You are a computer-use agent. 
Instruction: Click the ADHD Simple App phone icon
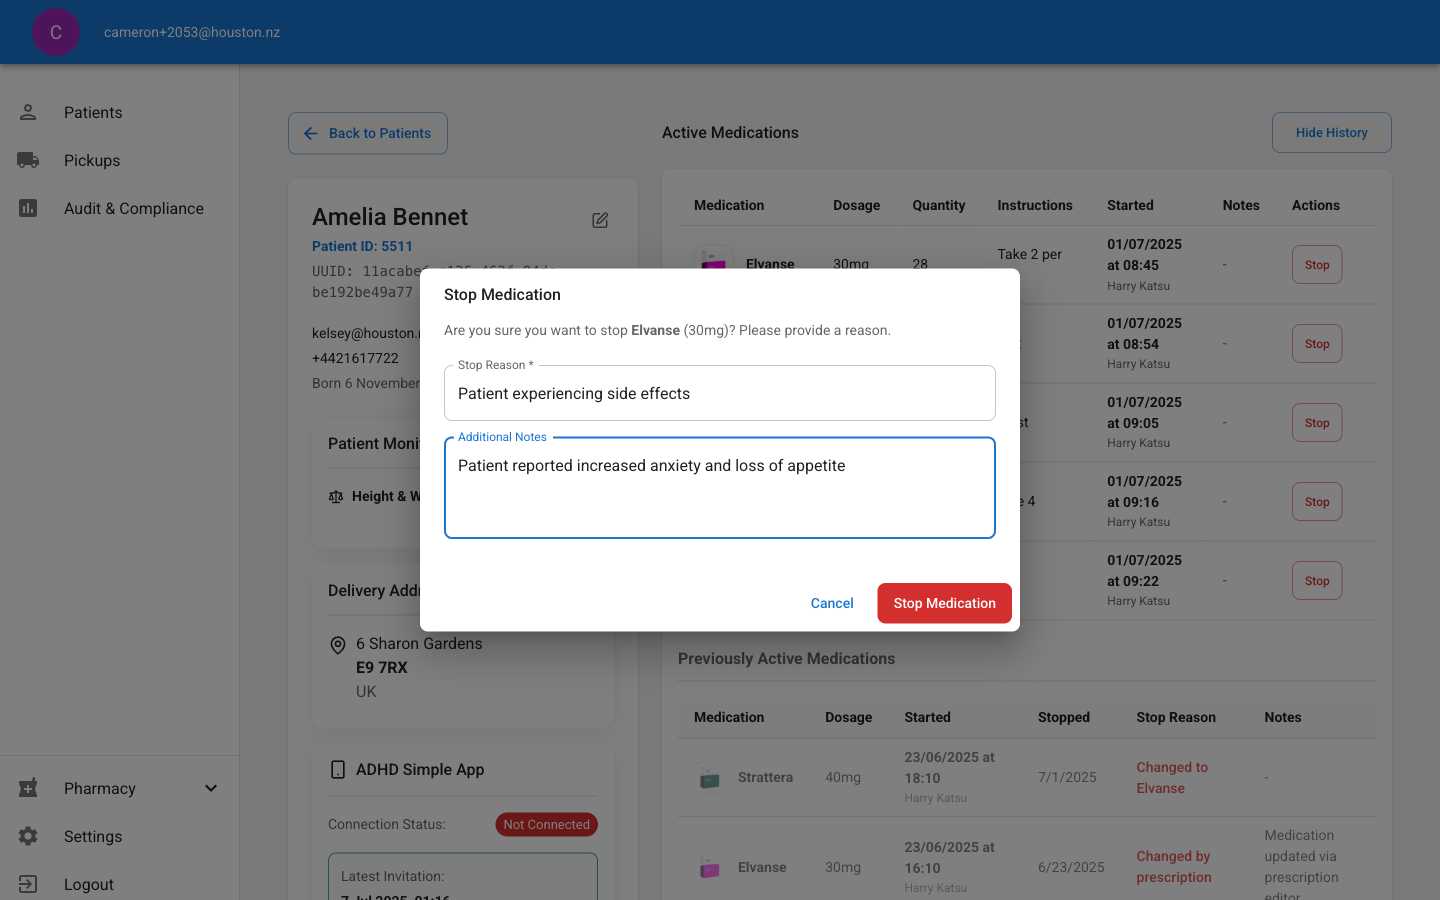click(338, 769)
